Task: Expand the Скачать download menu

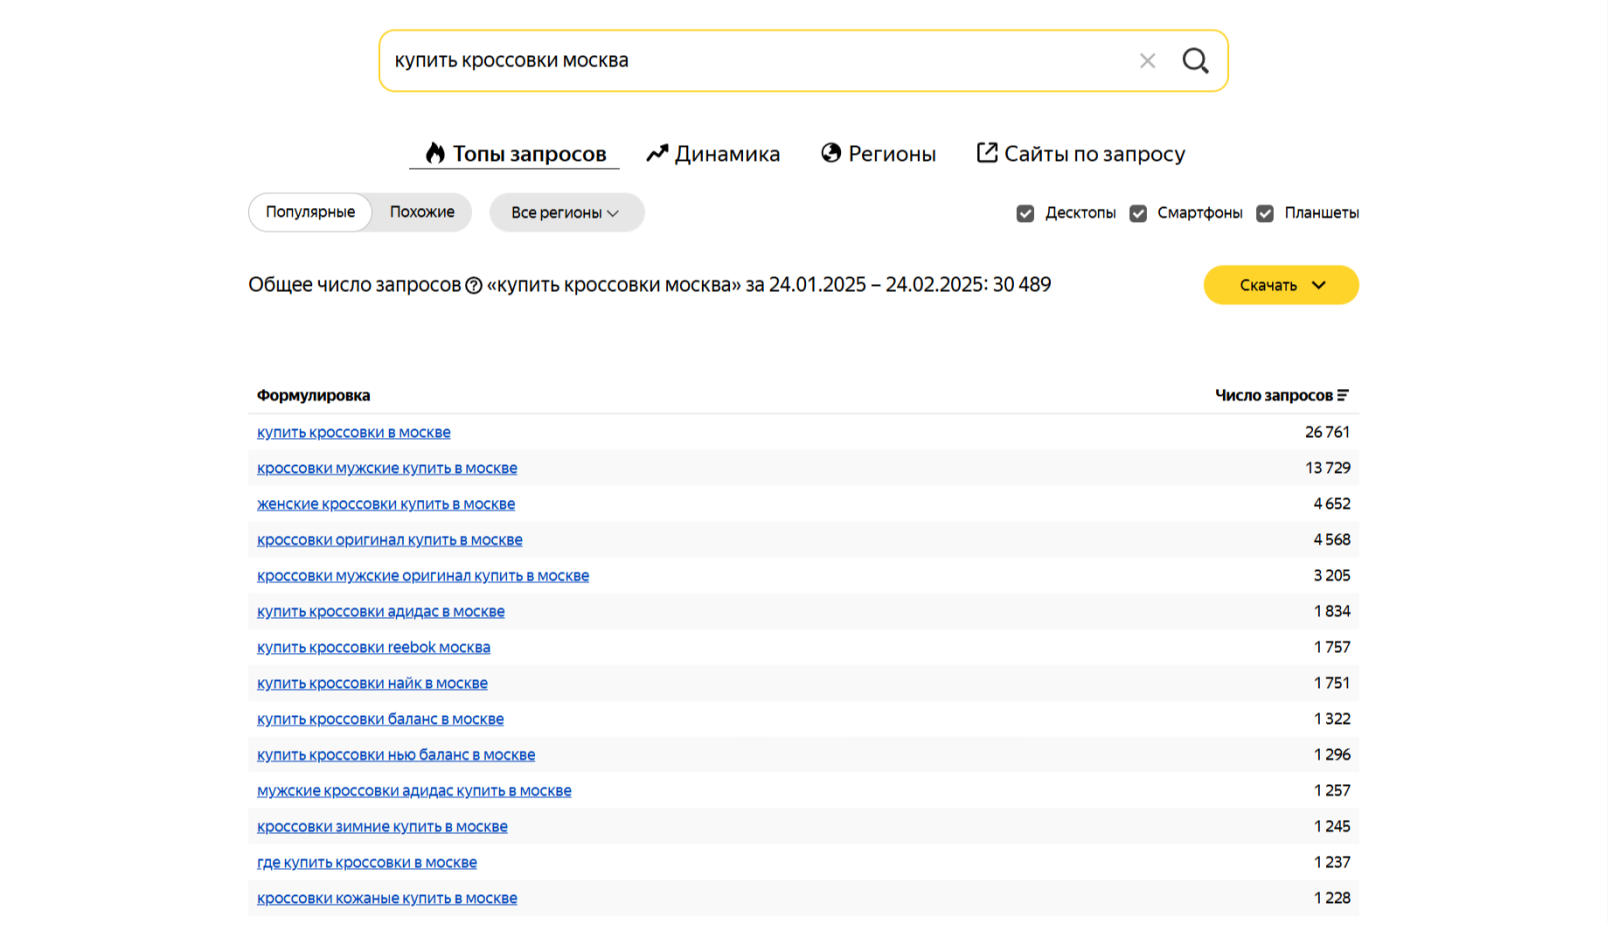Action: (1281, 285)
